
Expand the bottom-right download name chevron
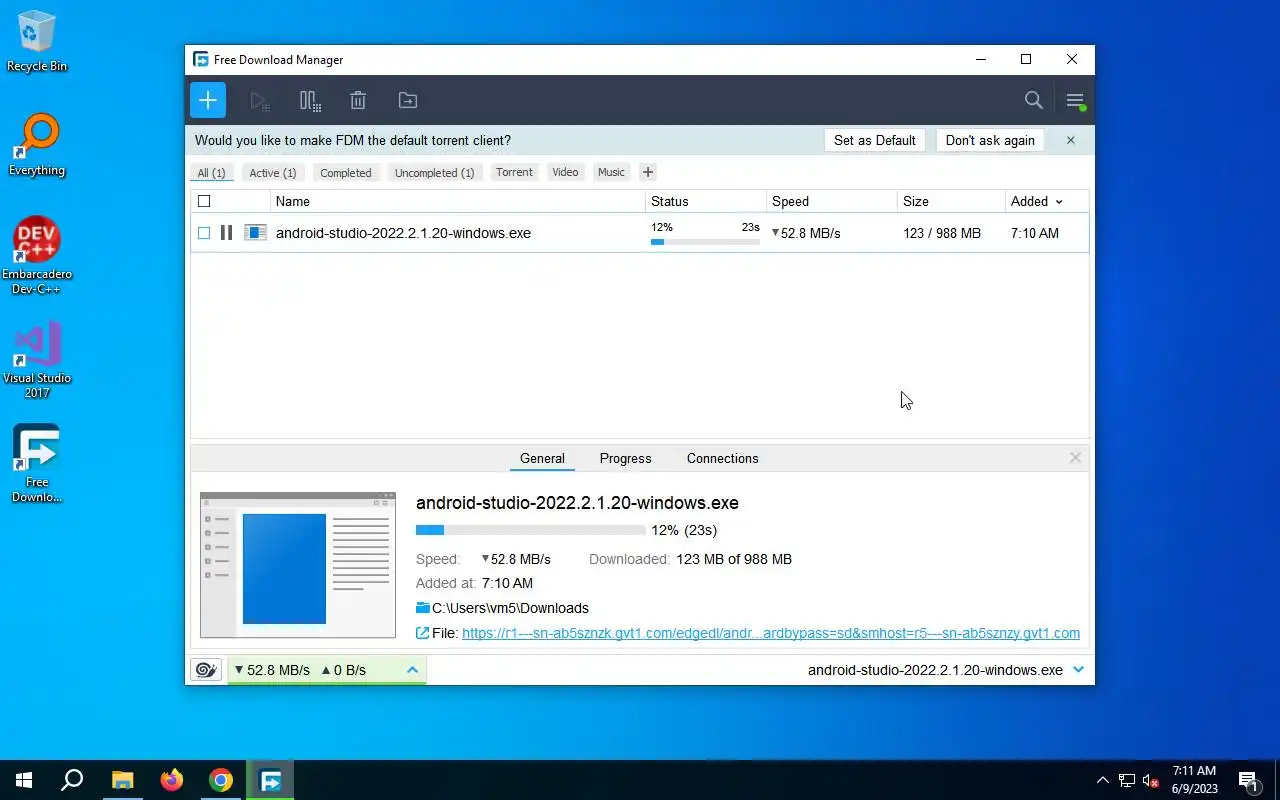(x=1078, y=670)
